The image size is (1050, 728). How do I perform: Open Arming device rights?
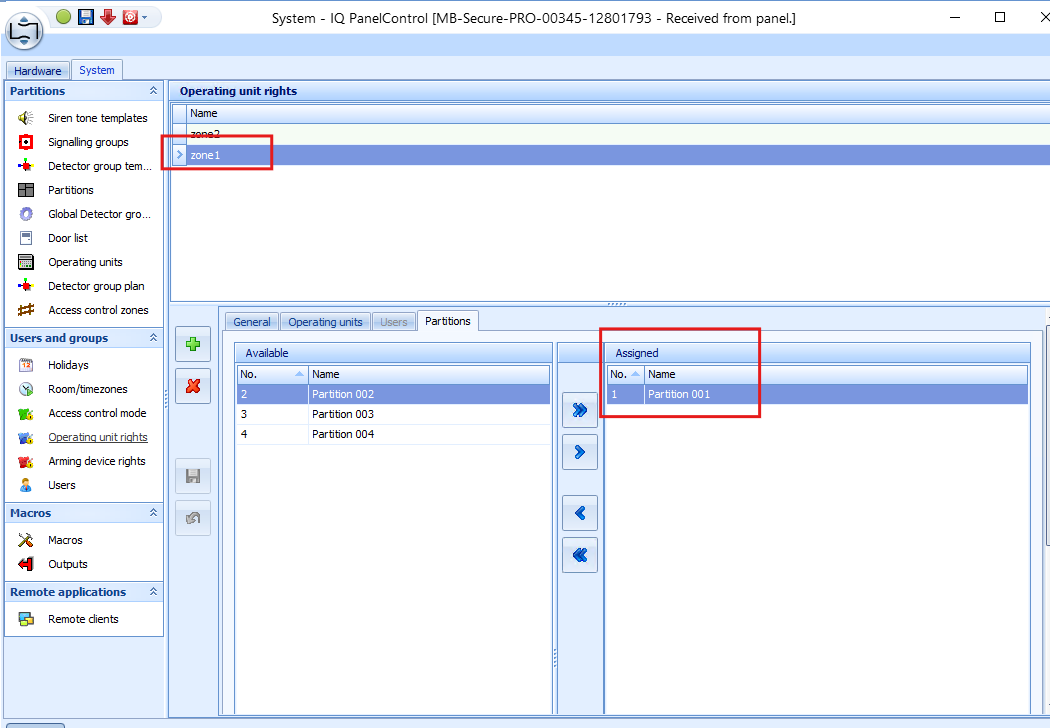96,461
